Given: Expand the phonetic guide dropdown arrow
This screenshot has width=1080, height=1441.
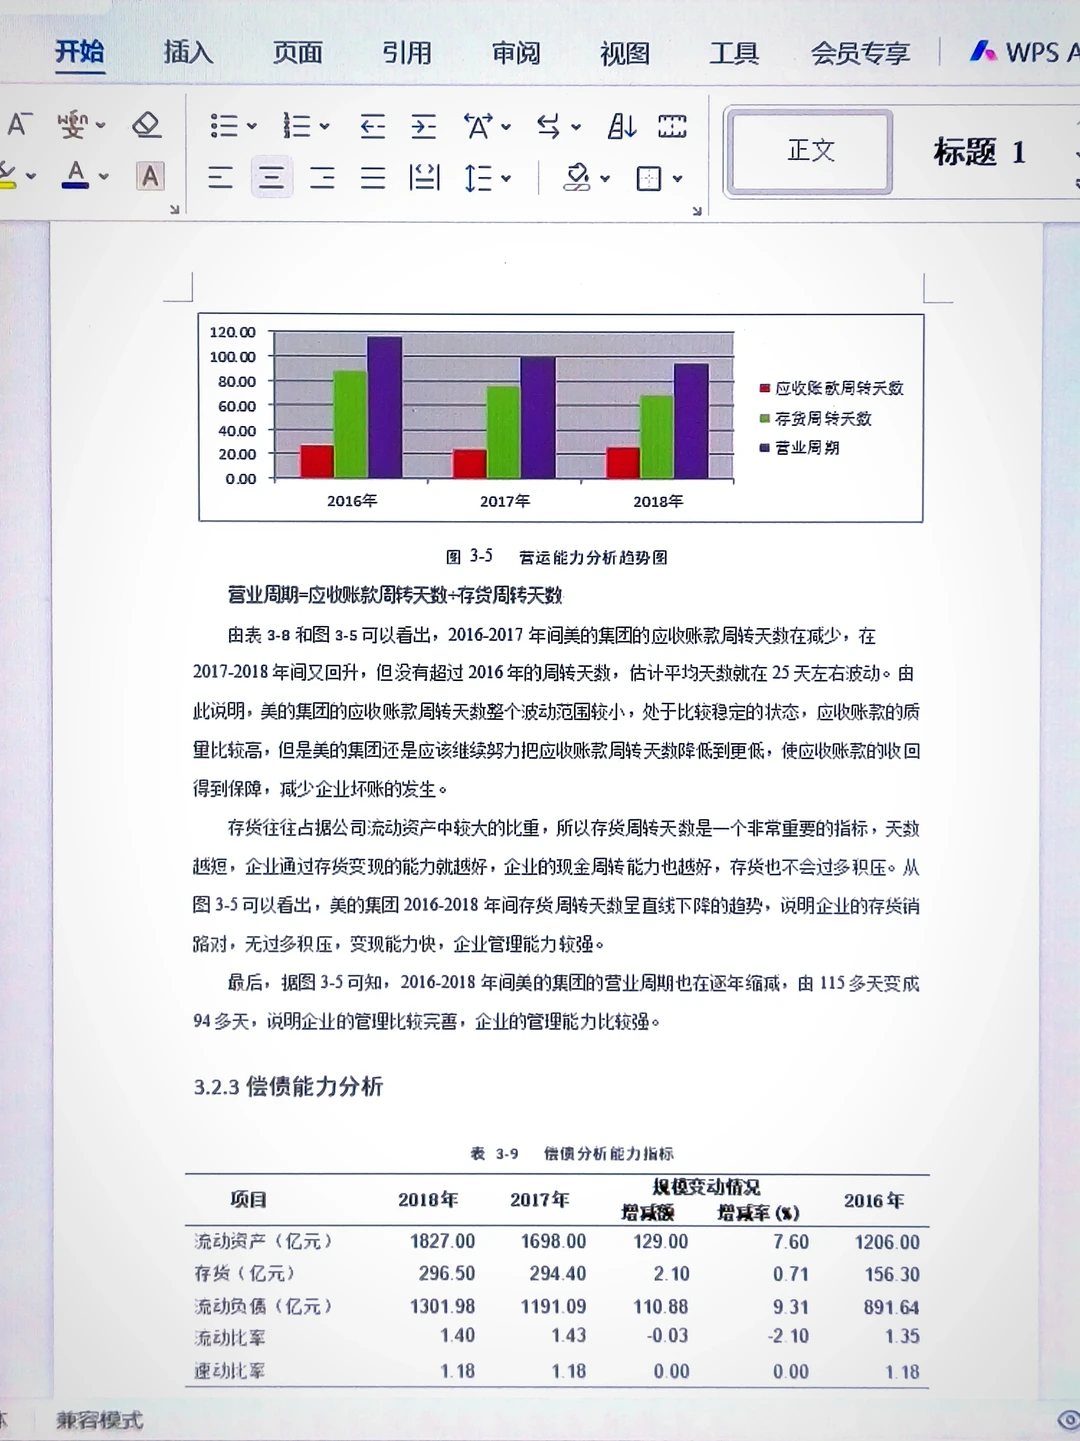Looking at the screenshot, I should (100, 126).
